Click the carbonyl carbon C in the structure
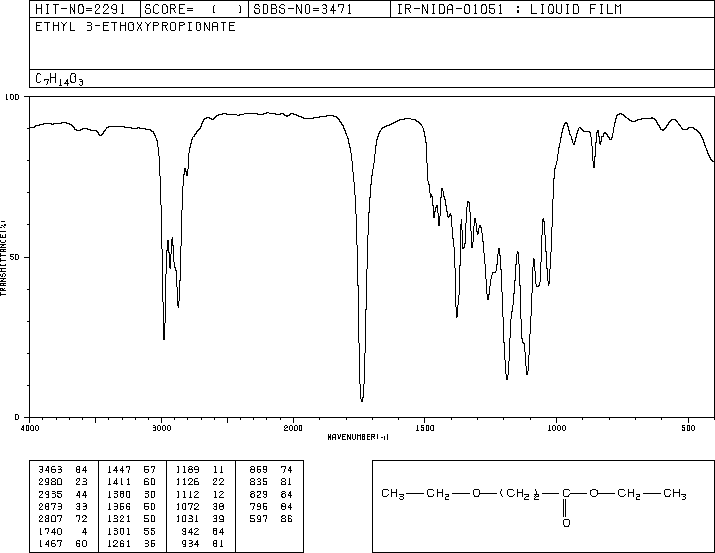Viewport: 715px width, 553px height. 566,493
